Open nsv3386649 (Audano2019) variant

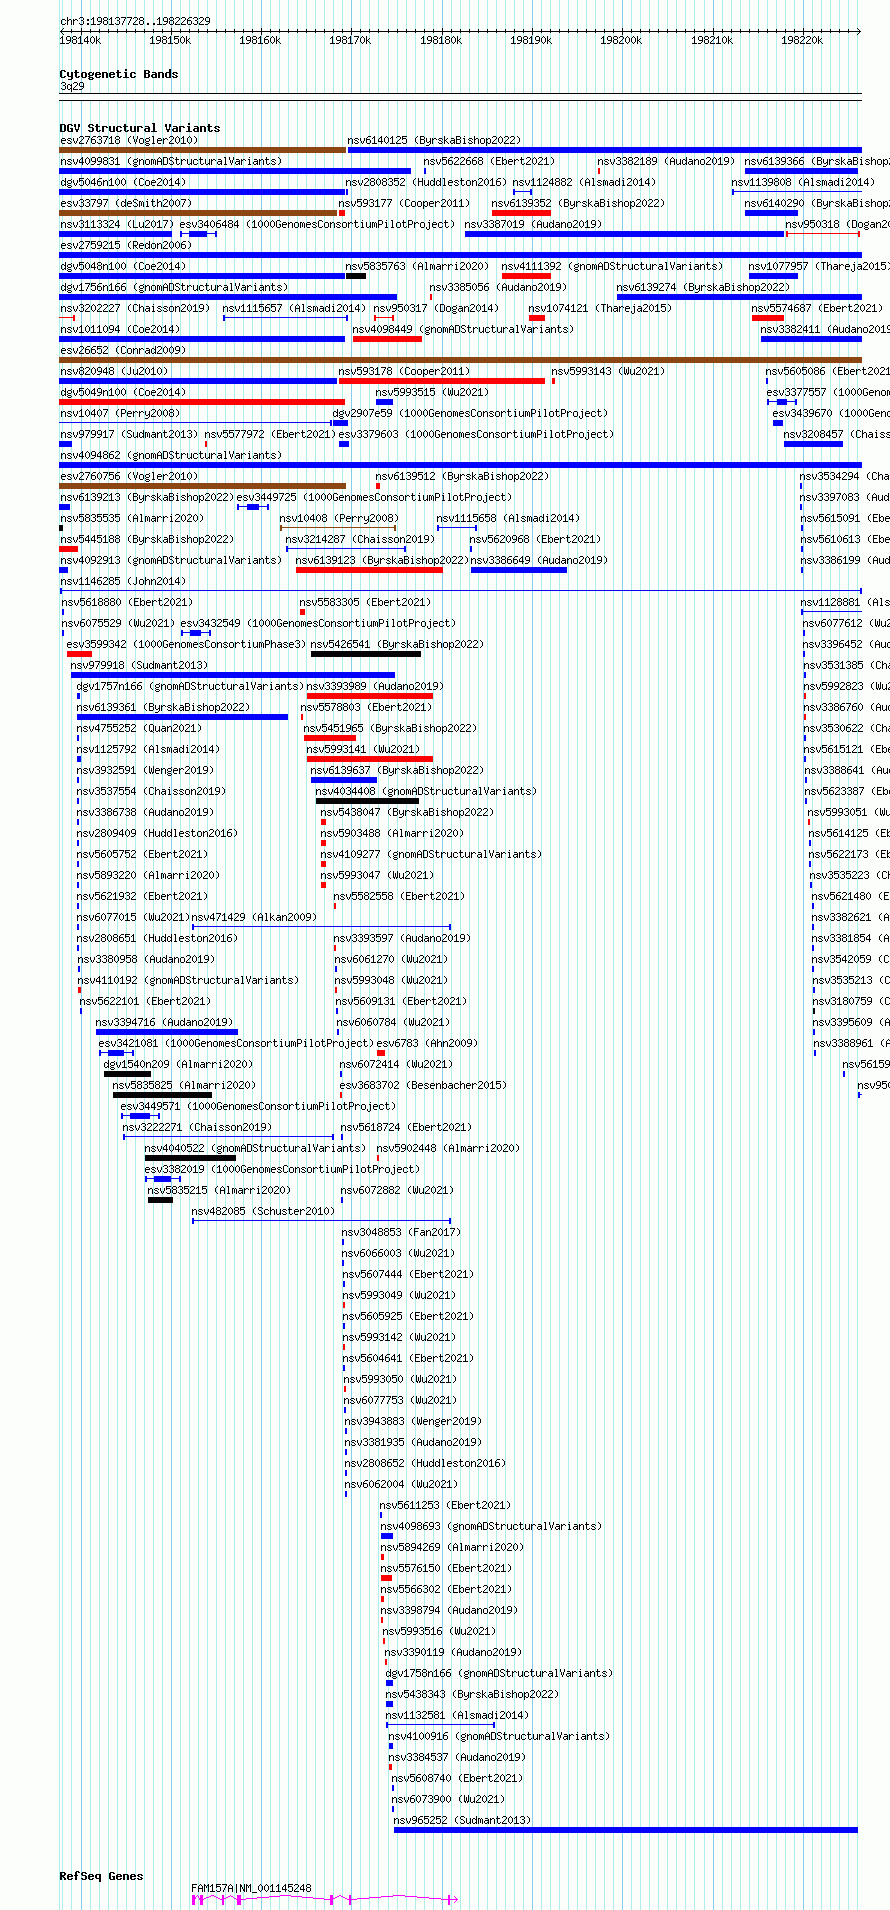(x=539, y=560)
